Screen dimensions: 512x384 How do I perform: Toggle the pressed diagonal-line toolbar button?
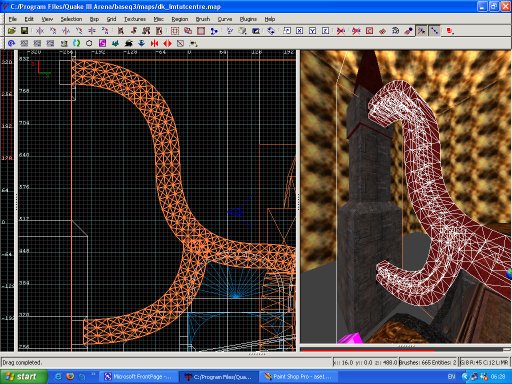434,31
